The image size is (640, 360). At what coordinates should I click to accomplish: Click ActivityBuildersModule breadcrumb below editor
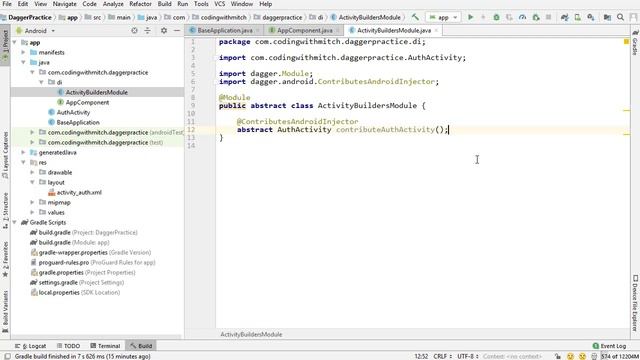pos(251,334)
